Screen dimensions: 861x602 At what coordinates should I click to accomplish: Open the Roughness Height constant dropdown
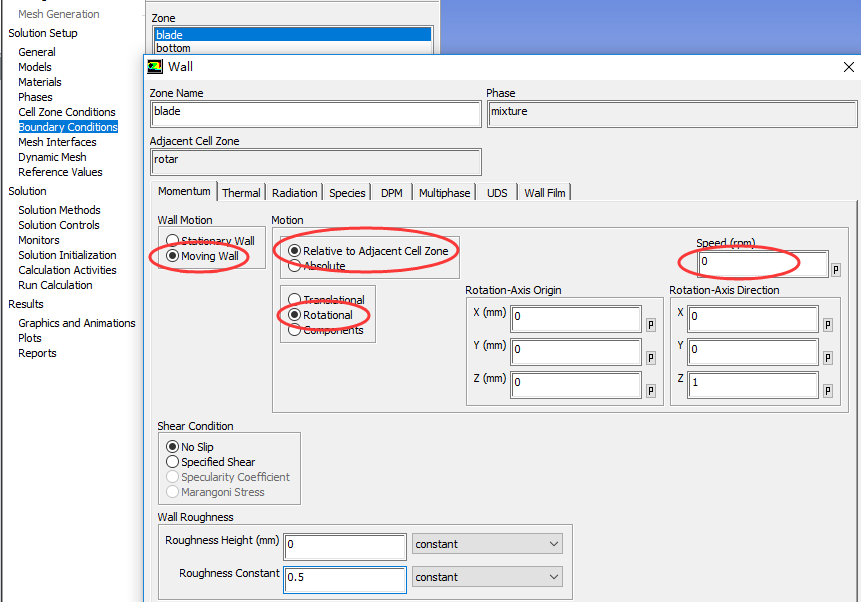[x=487, y=544]
